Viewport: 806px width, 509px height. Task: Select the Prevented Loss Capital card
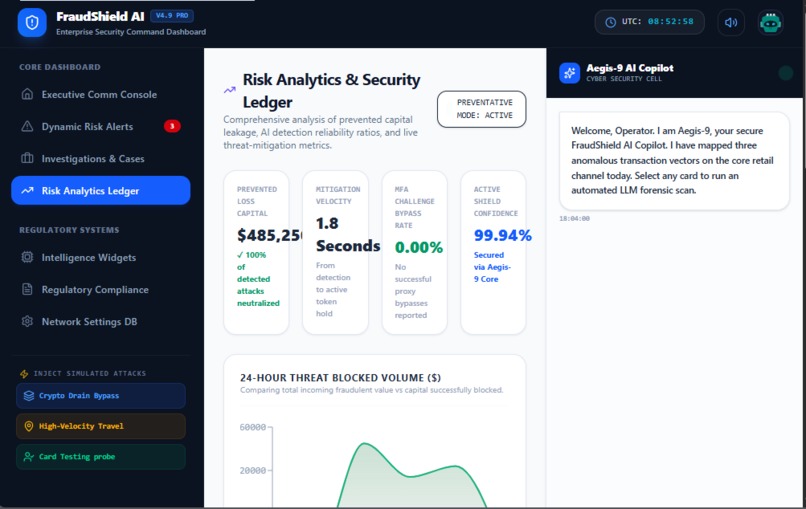(257, 252)
